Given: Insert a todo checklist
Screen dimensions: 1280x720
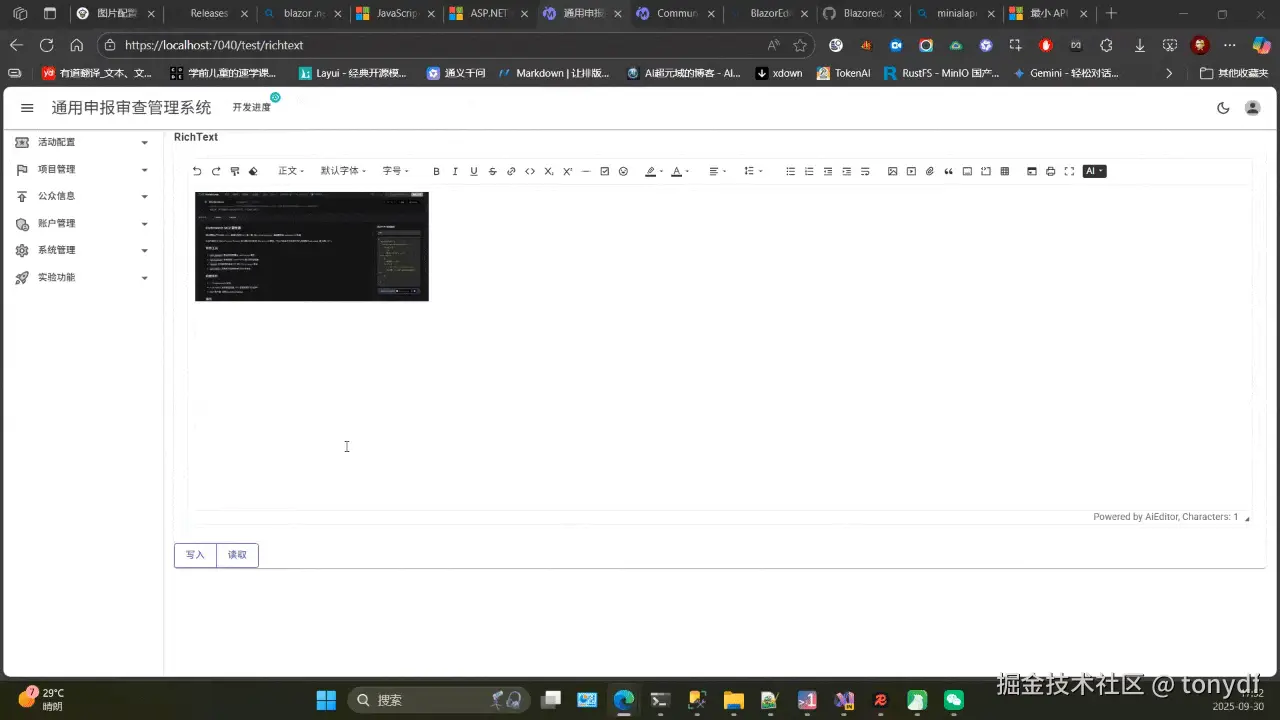Looking at the screenshot, I should coord(605,171).
